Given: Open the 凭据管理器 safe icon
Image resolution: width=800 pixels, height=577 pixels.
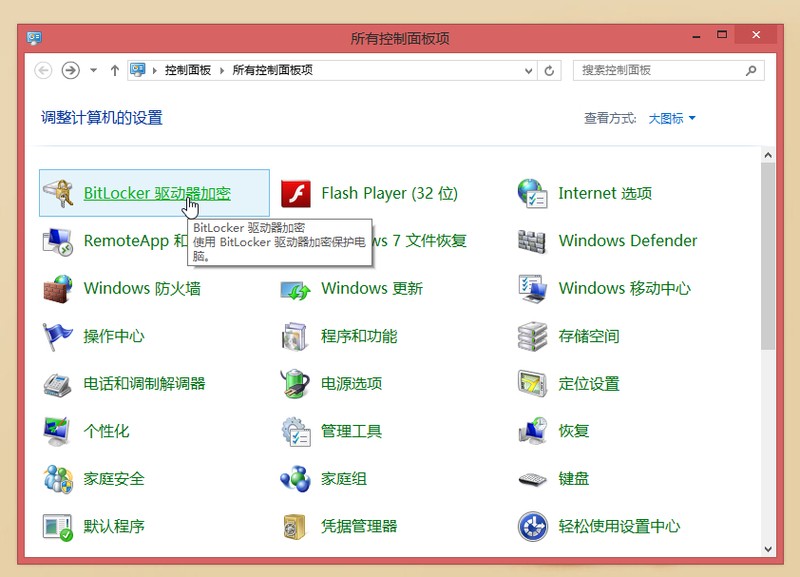Looking at the screenshot, I should tap(294, 526).
